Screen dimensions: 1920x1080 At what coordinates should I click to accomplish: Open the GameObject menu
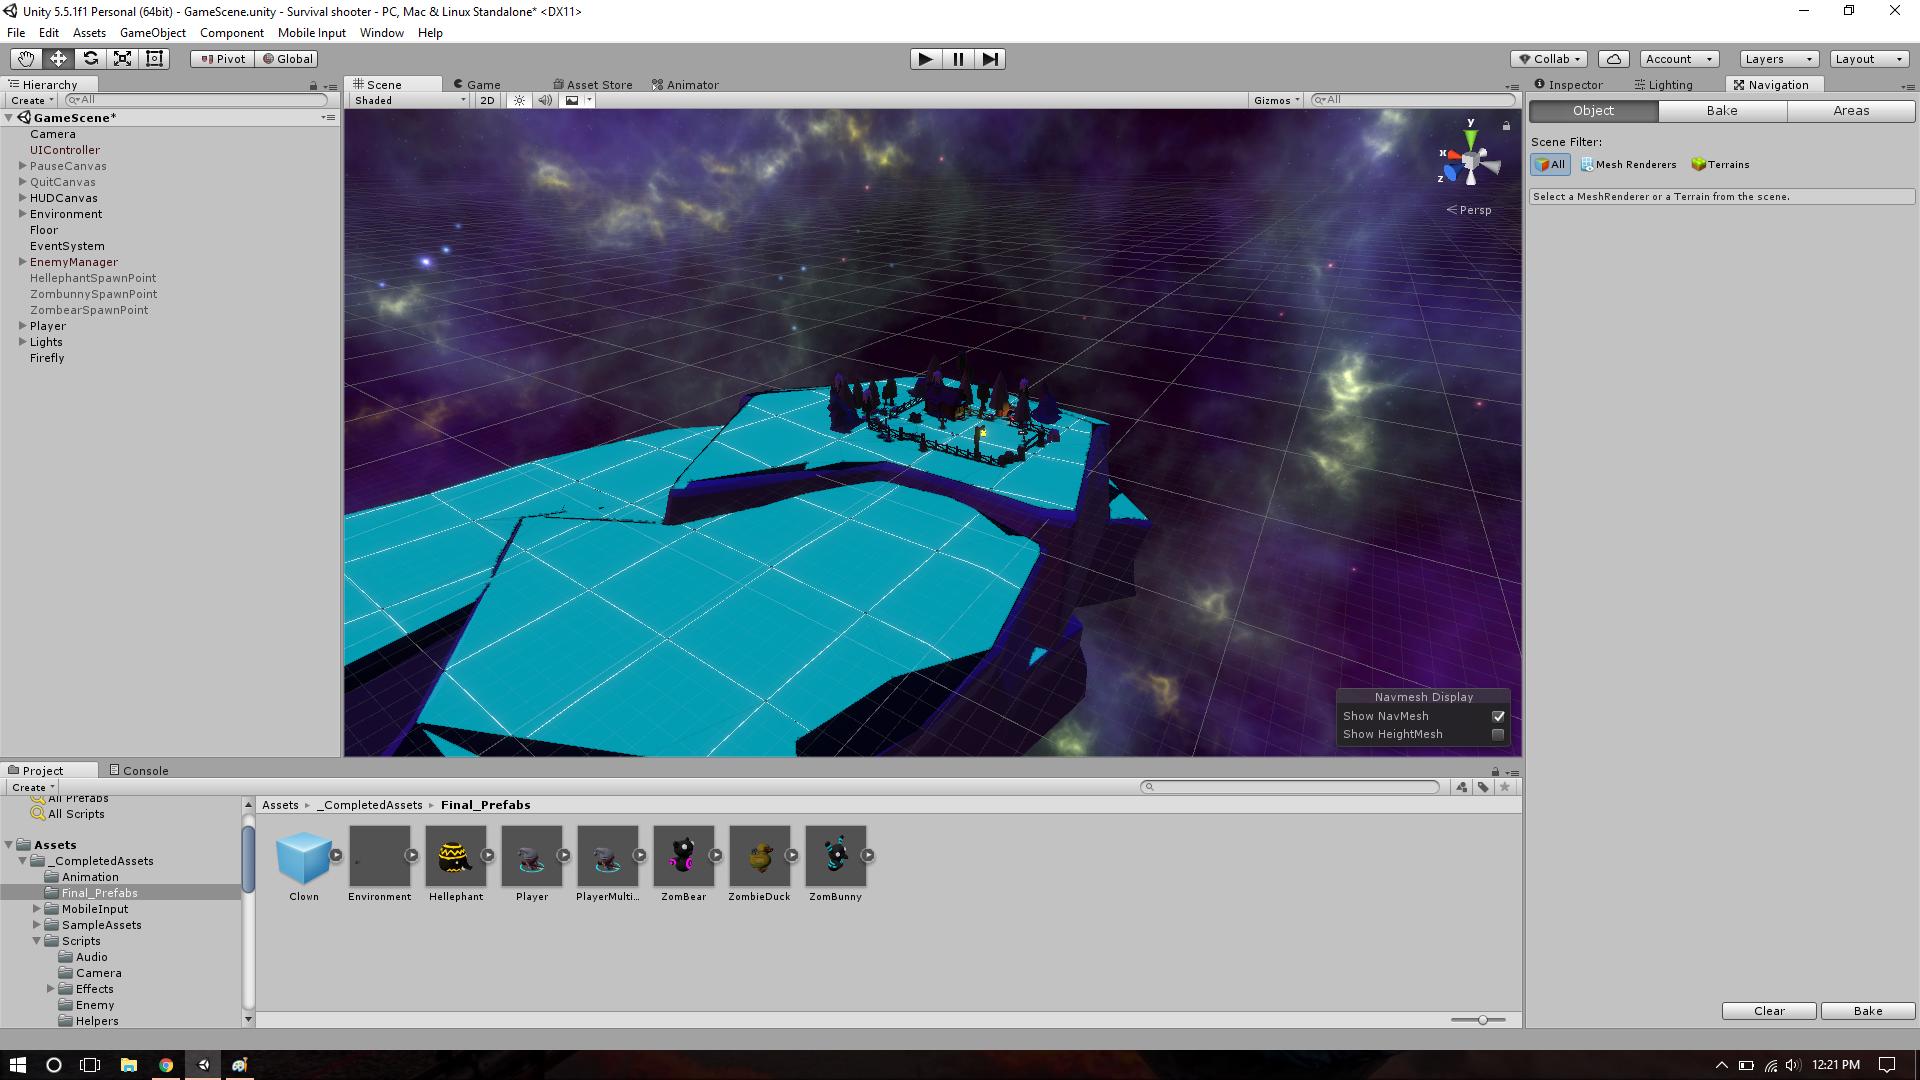(x=152, y=32)
